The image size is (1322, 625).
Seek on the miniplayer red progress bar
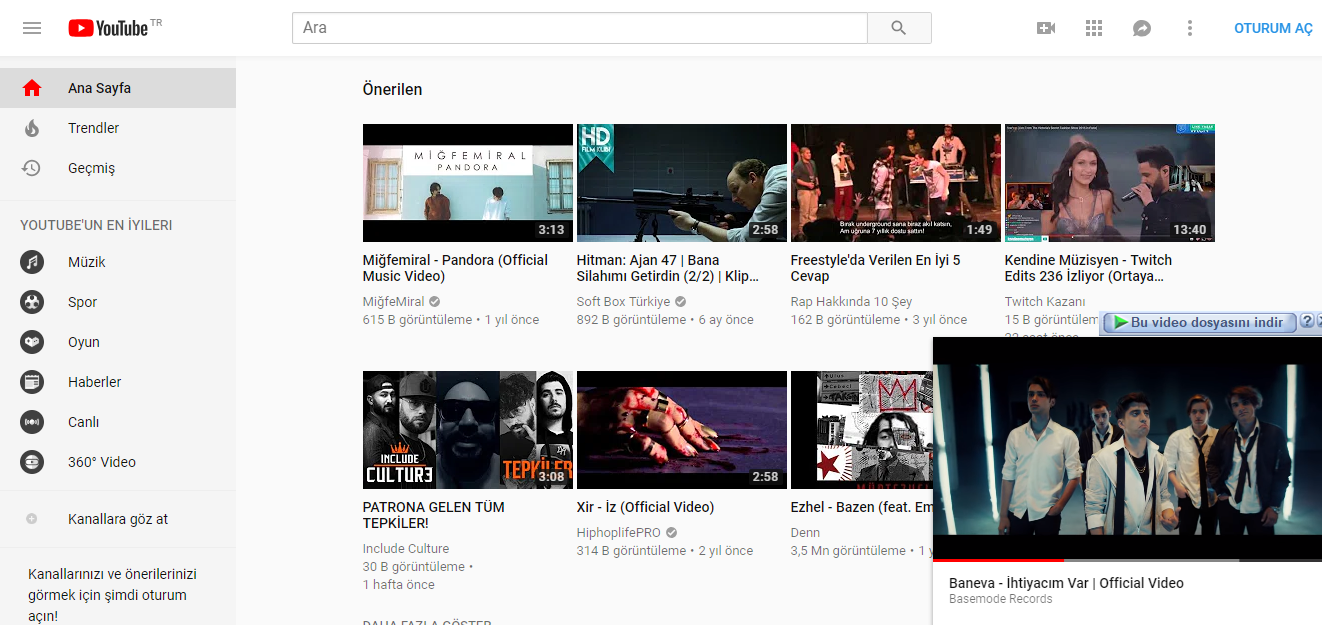tap(1127, 560)
